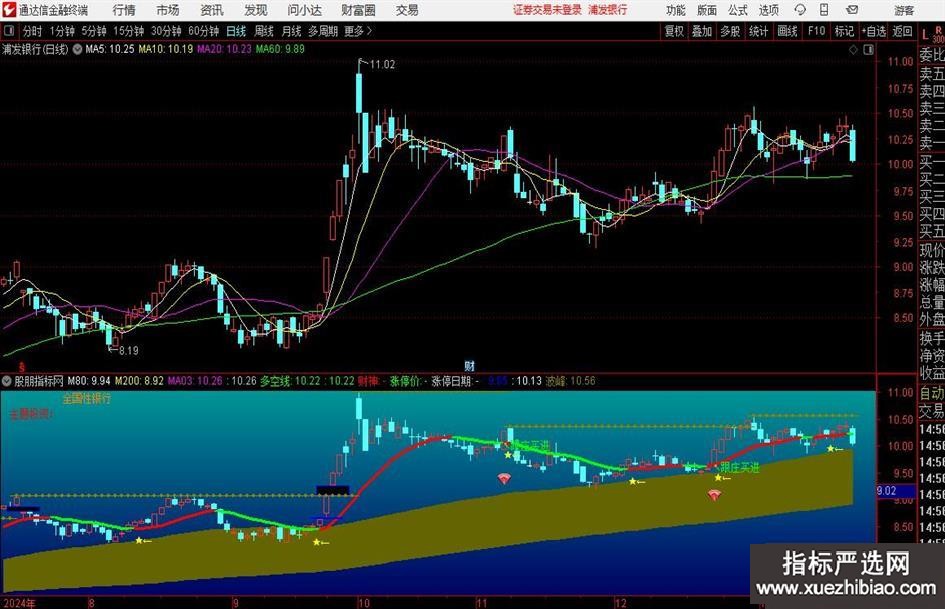
Task: Click the 返回 back button
Action: pos(902,31)
